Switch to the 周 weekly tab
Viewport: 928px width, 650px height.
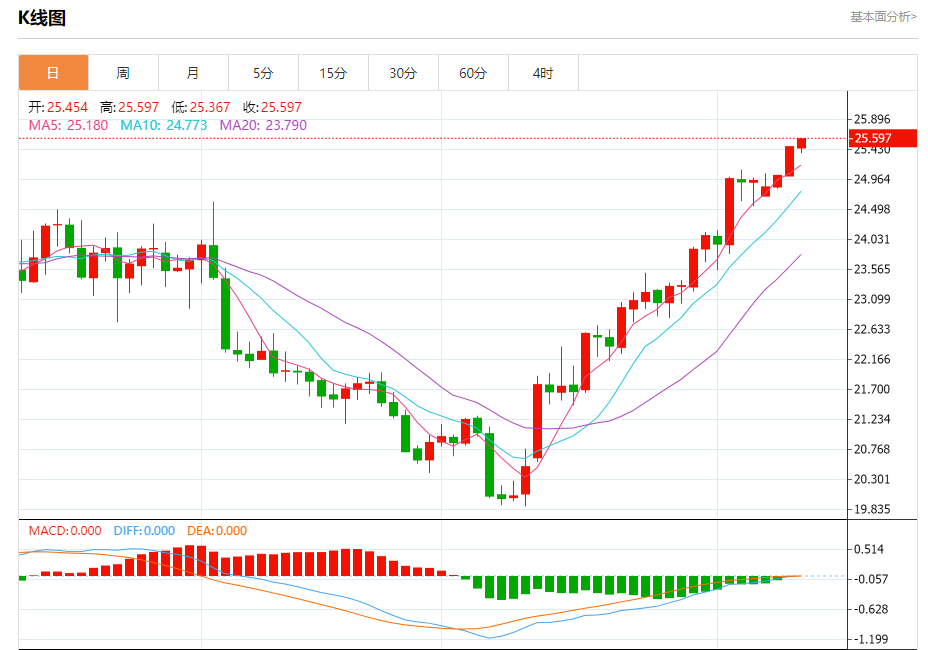[x=123, y=73]
